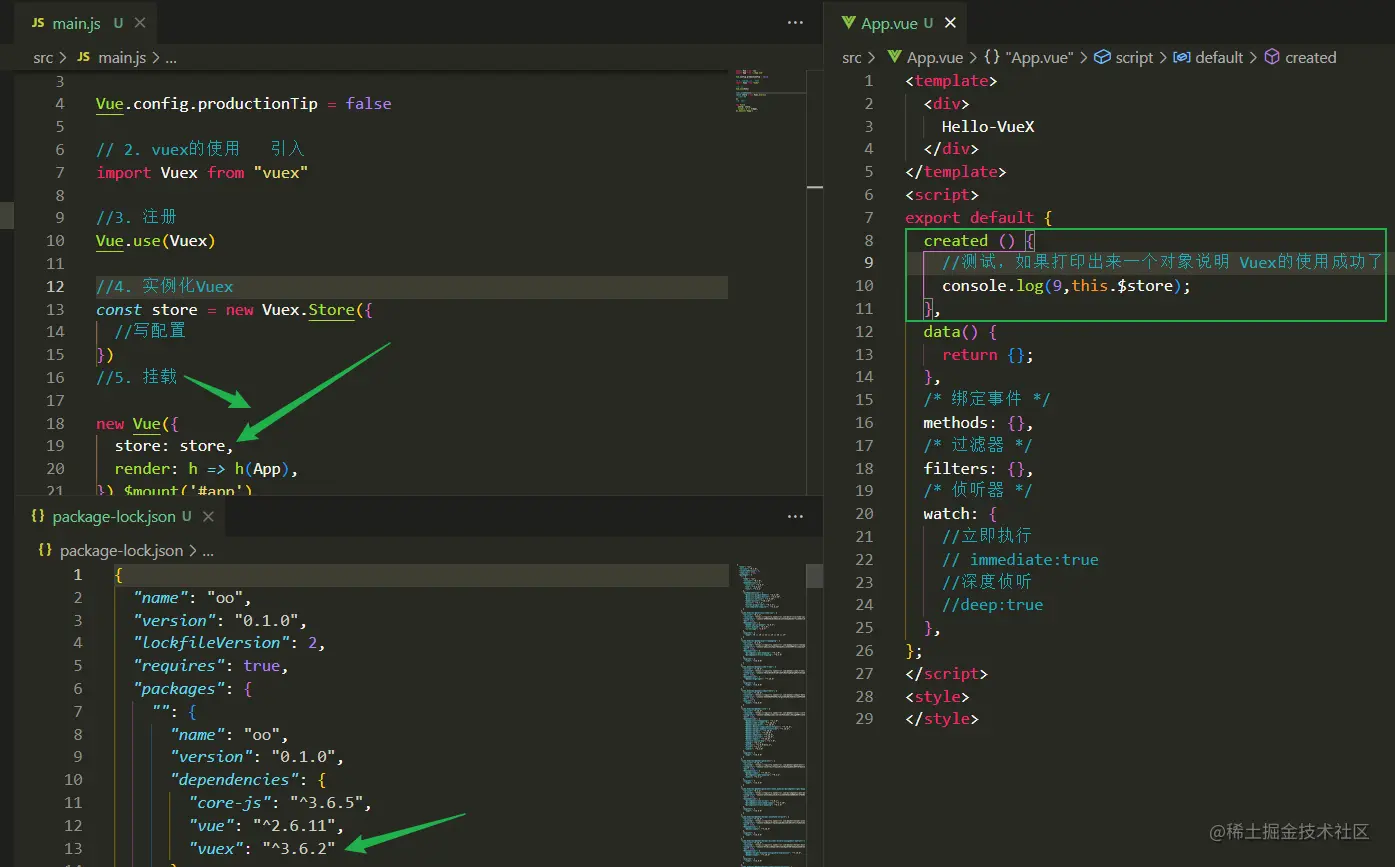1395x867 pixels.
Task: Open More Actions menu above main.js editor
Action: coord(795,22)
